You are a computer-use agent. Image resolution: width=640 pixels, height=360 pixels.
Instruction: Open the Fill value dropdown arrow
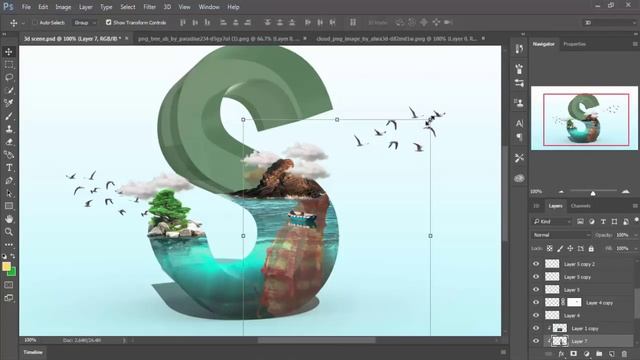(635, 249)
